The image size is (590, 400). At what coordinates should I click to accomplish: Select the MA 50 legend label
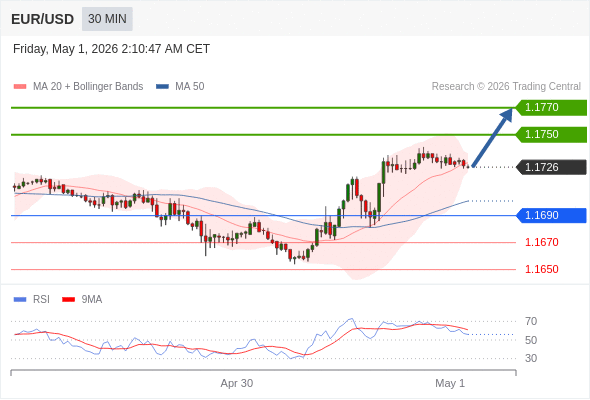[190, 87]
